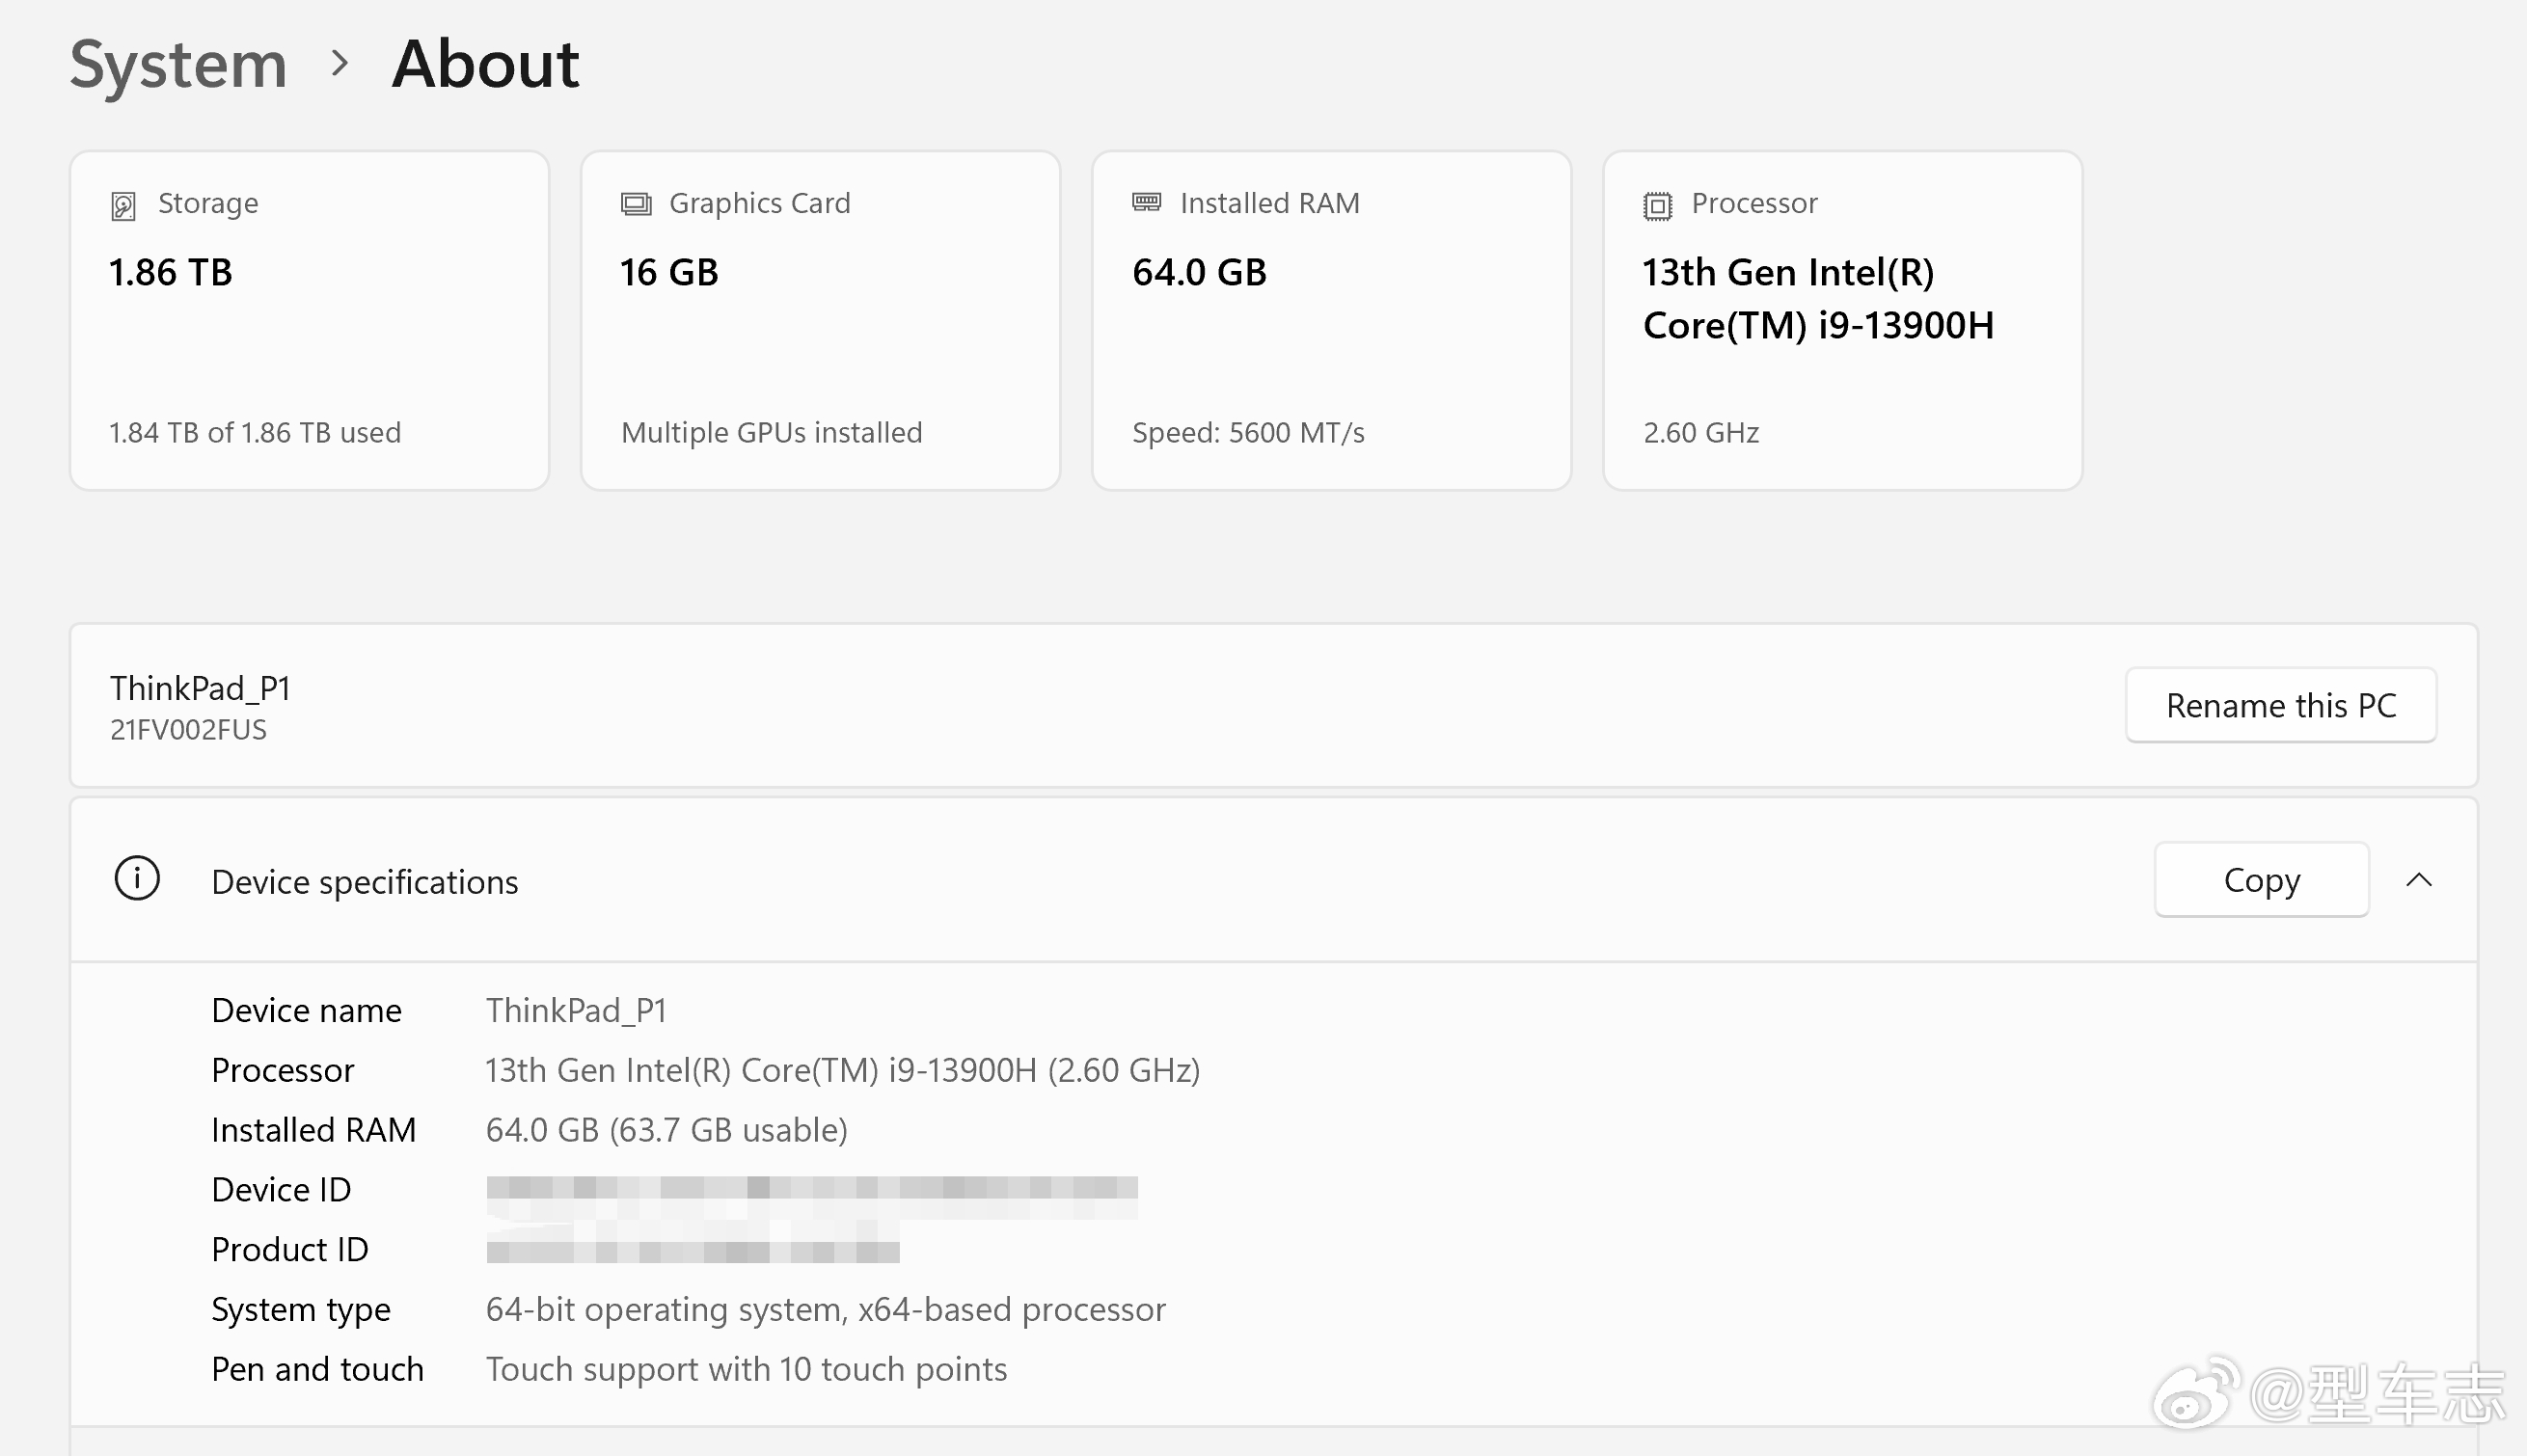Click the blurred Device ID value
This screenshot has width=2527, height=1456.
point(811,1190)
